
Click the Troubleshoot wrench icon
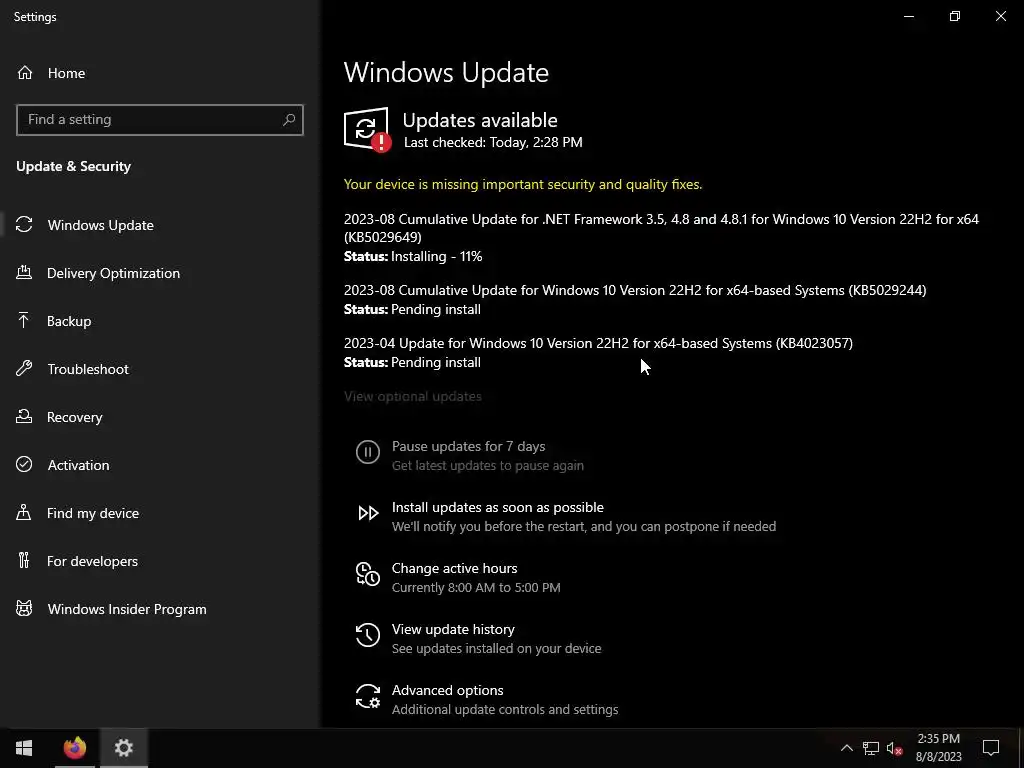(24, 368)
